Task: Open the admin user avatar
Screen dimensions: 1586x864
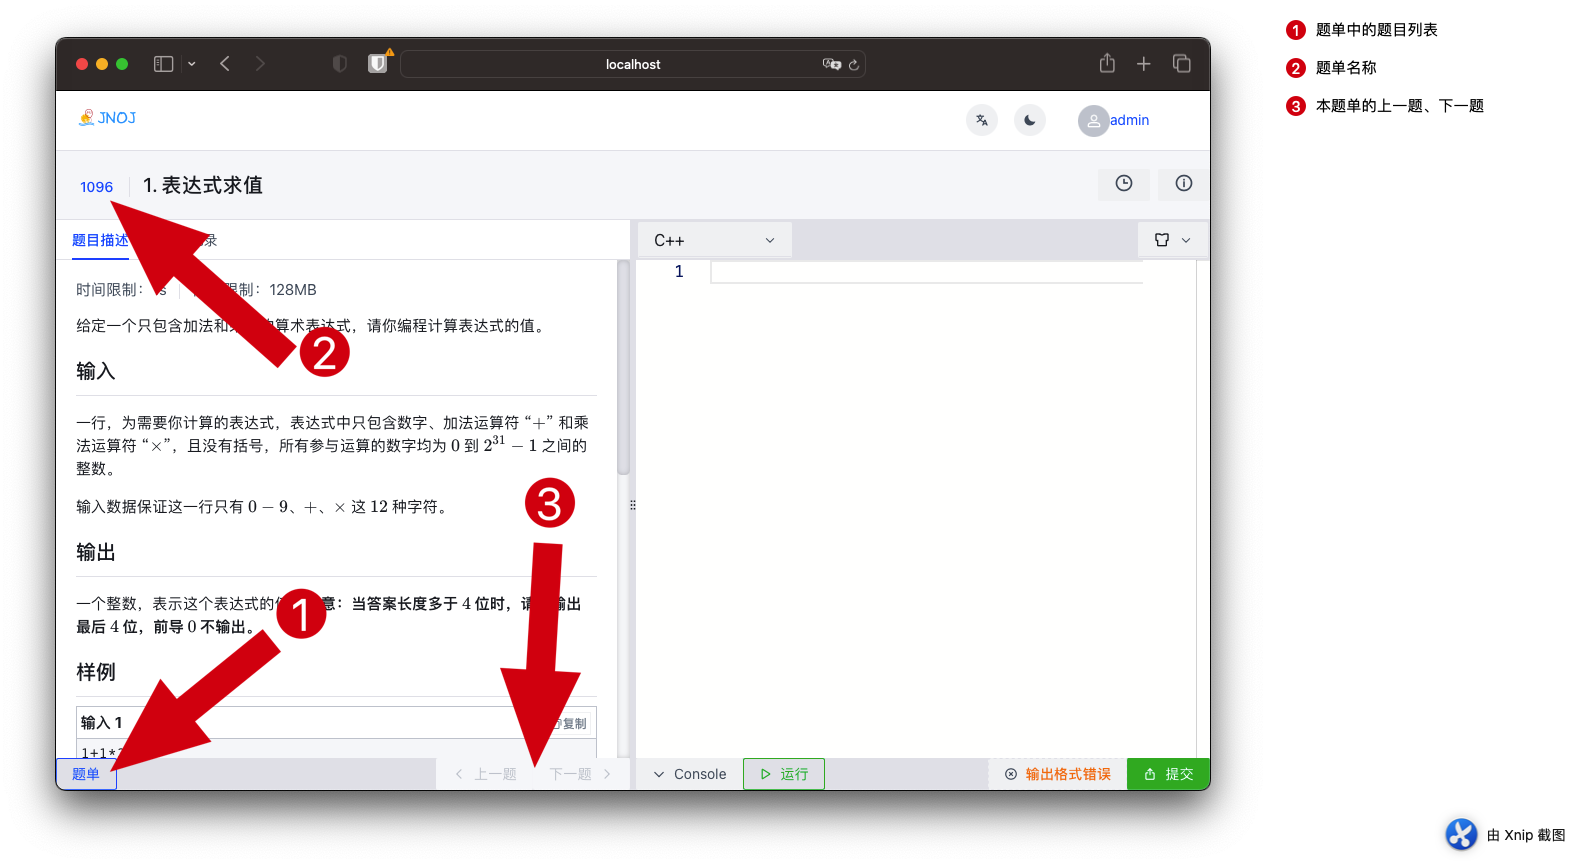Action: 1093,120
